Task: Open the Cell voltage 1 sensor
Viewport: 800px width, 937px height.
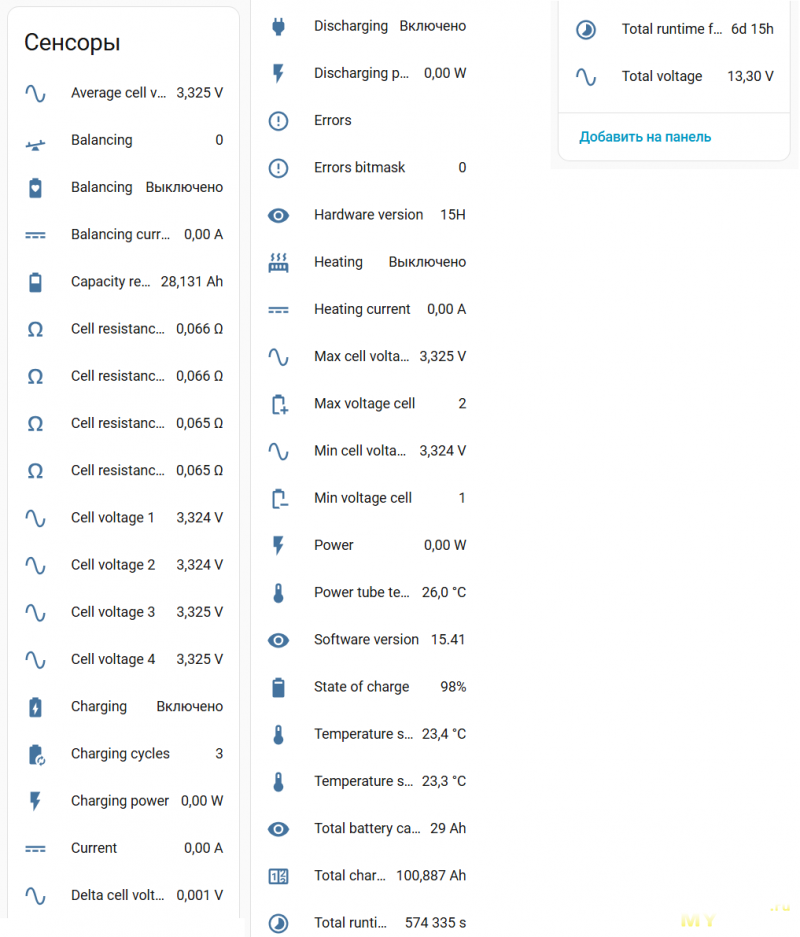Action: [x=113, y=518]
